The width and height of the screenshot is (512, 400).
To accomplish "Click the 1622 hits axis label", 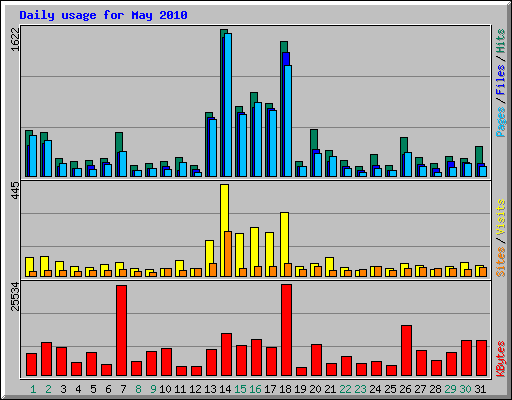I will (15, 39).
